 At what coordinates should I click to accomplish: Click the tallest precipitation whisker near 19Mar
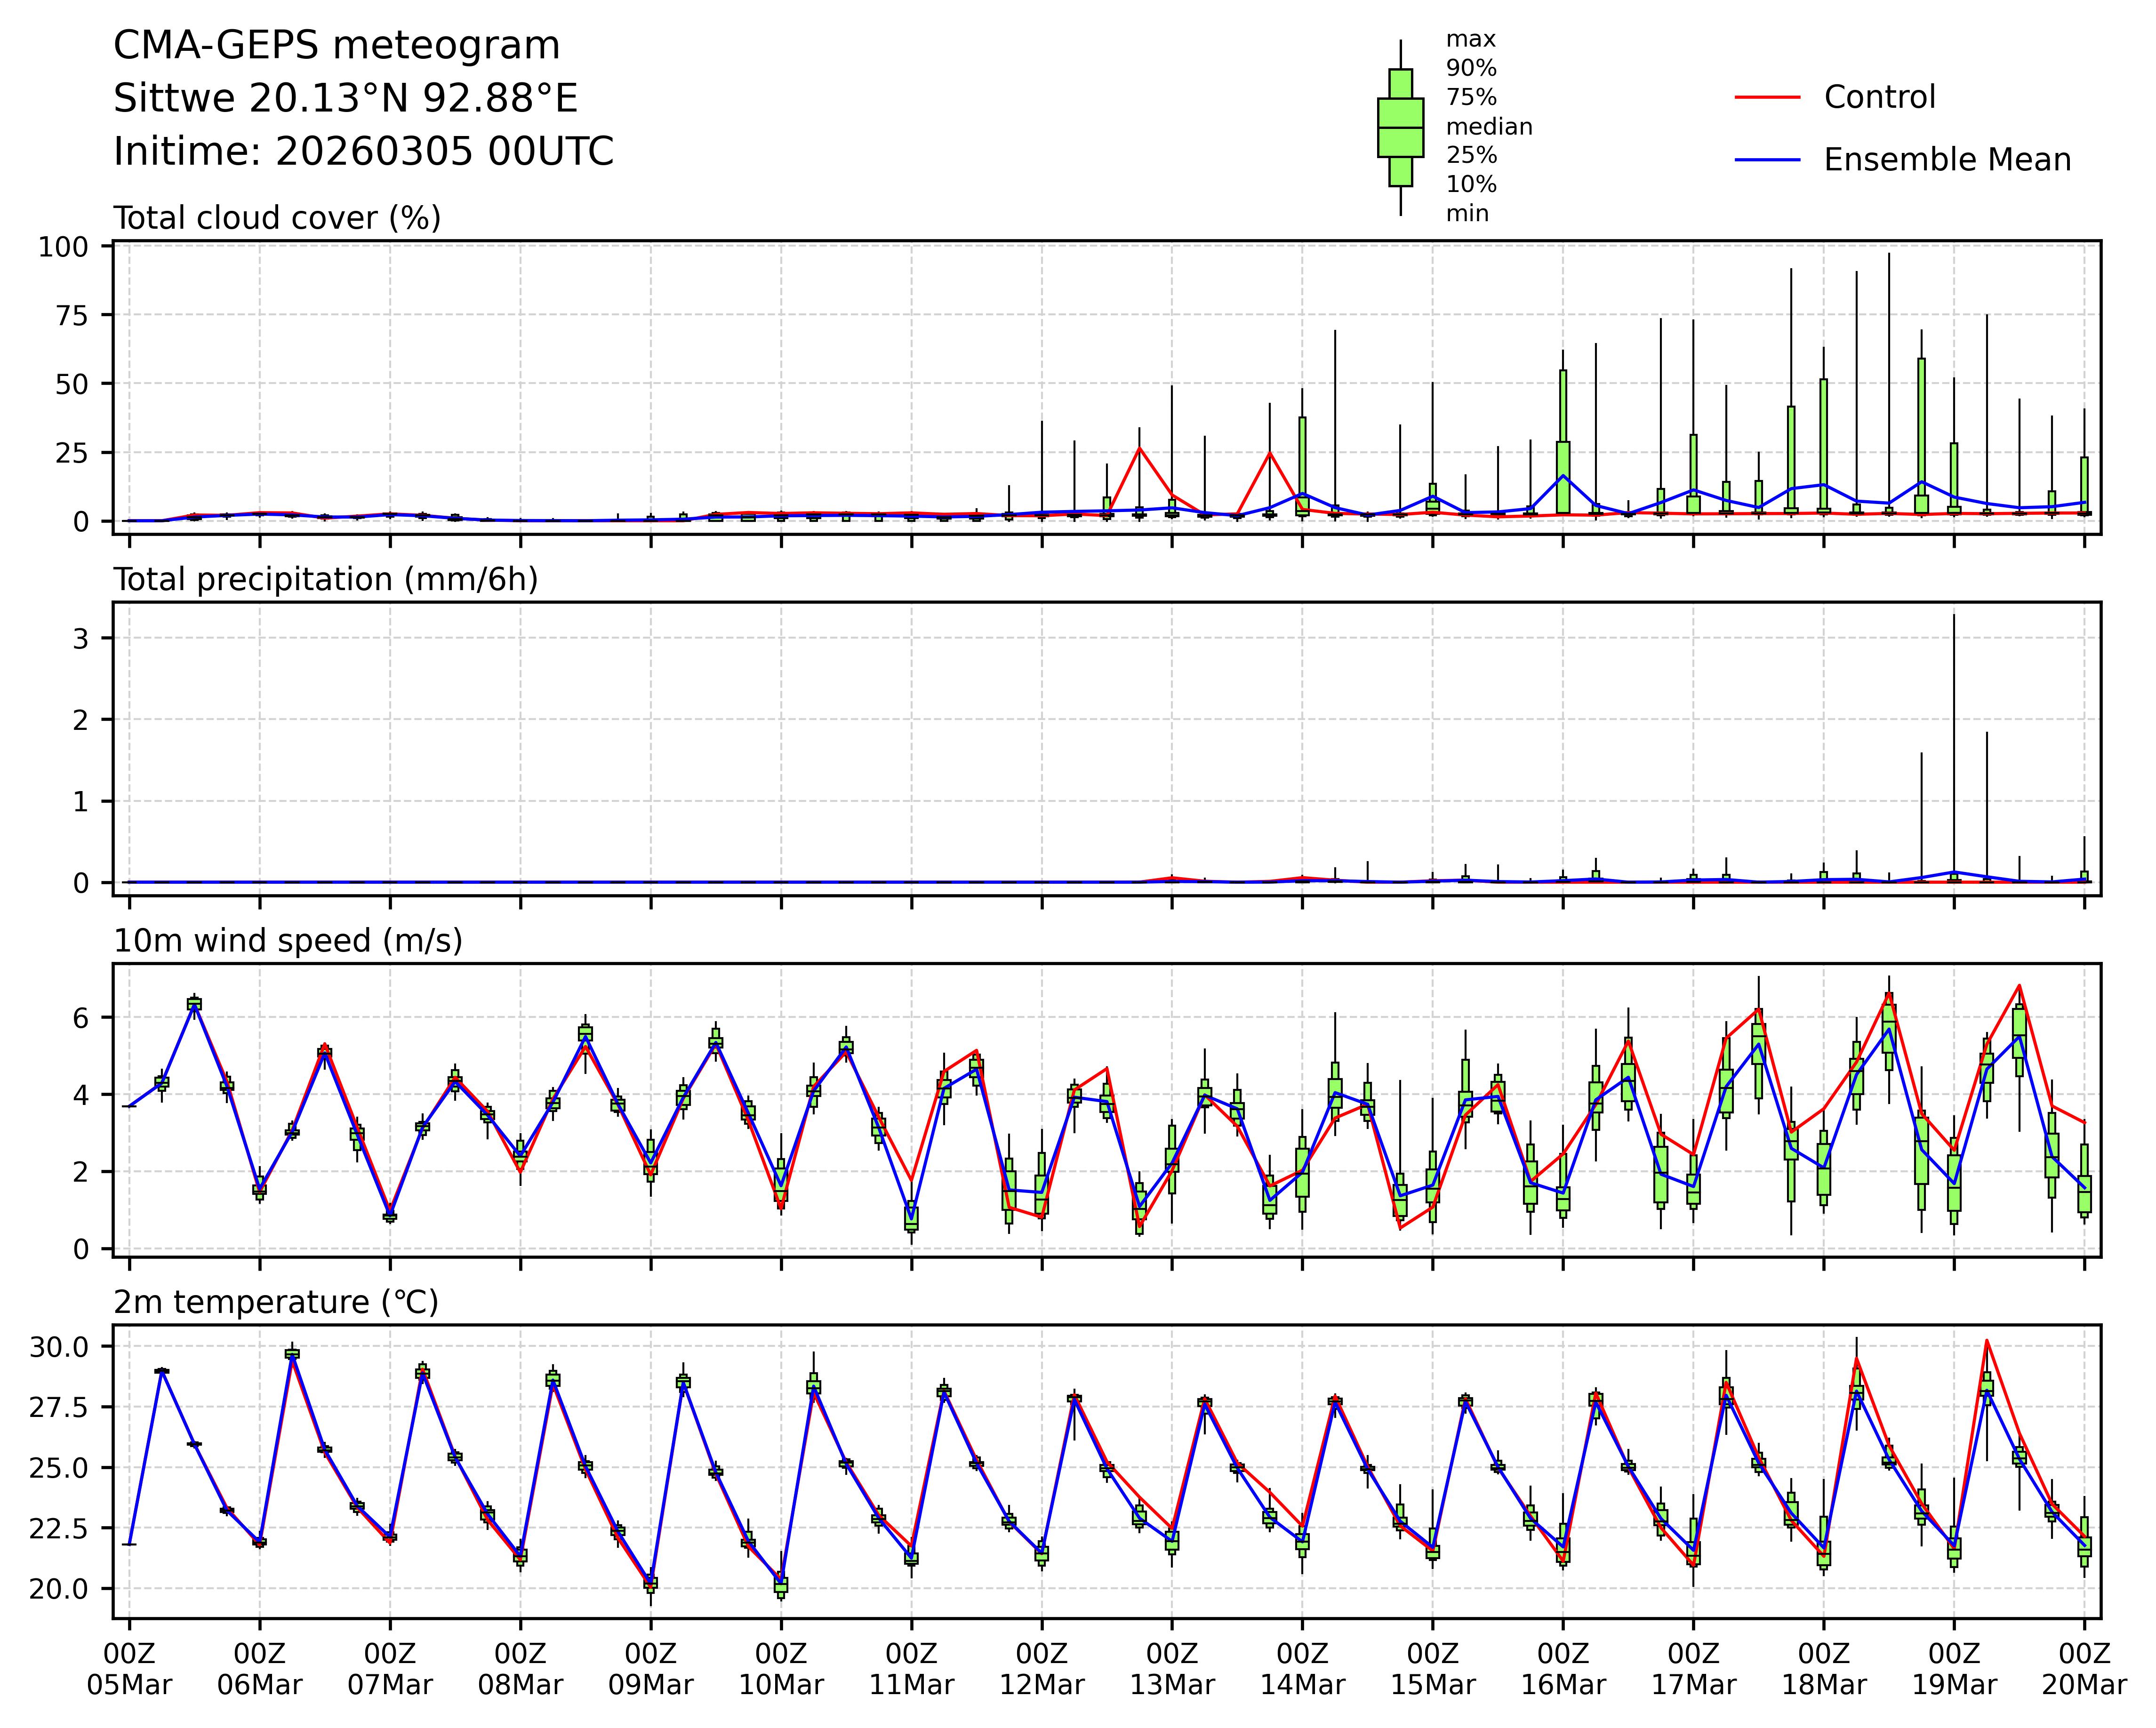1953,740
